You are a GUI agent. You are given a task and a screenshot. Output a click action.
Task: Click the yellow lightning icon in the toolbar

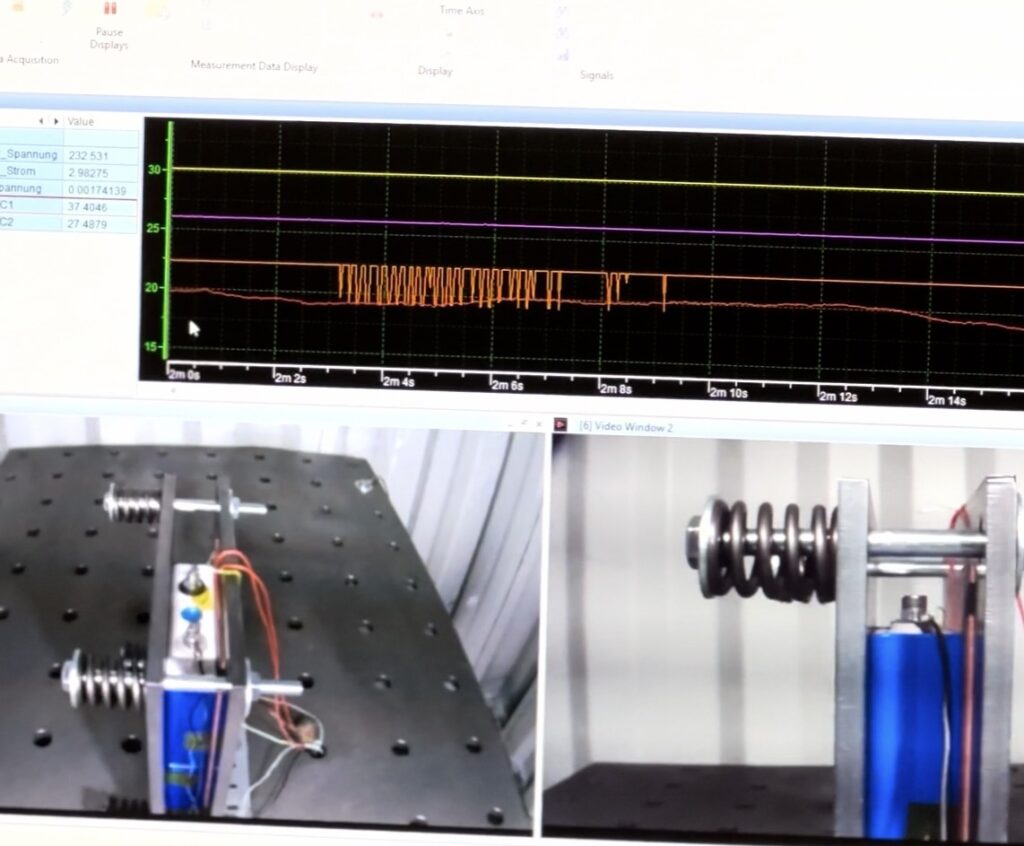66,7
